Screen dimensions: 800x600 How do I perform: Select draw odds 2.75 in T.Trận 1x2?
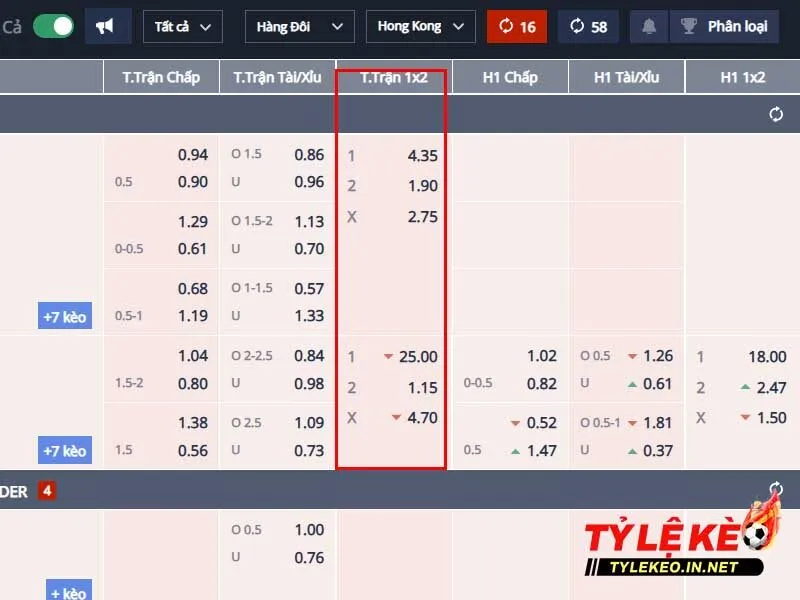[x=422, y=217]
